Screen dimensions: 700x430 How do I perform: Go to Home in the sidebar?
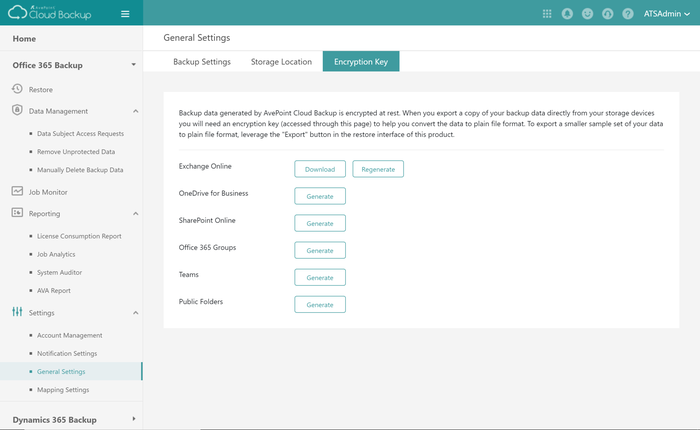click(x=24, y=39)
